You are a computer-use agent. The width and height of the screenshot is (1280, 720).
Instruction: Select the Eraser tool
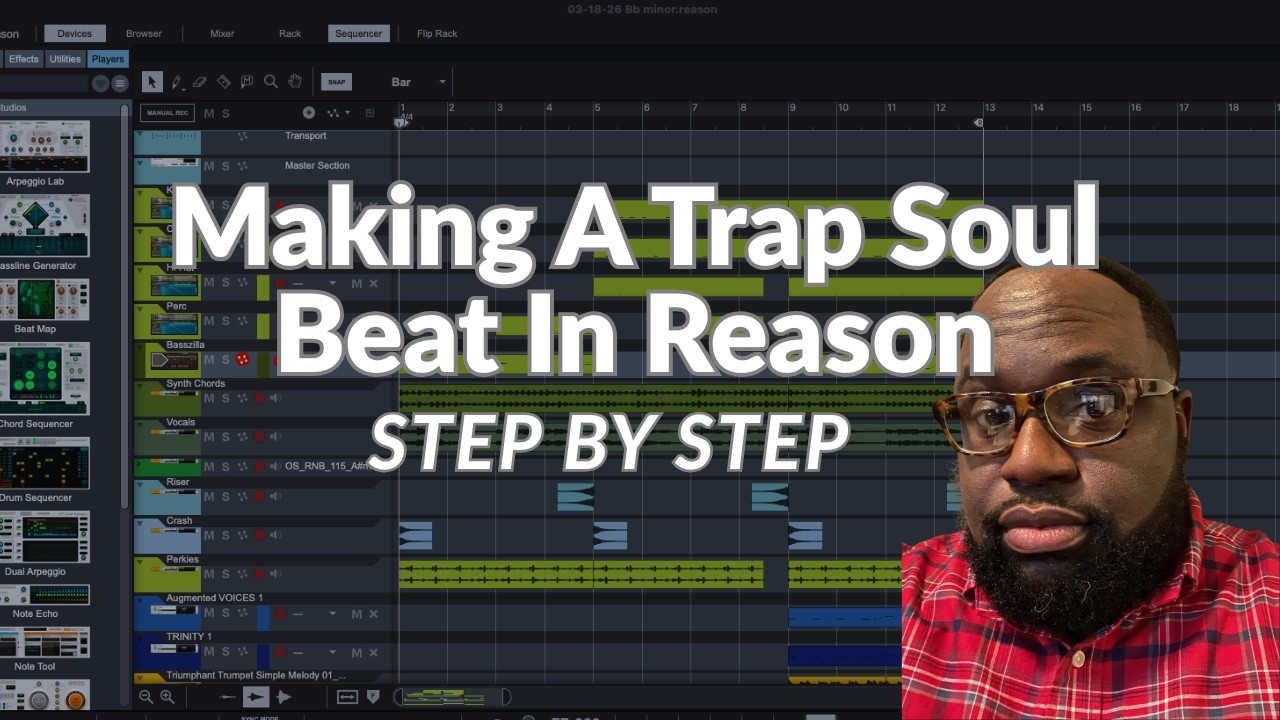tap(199, 82)
